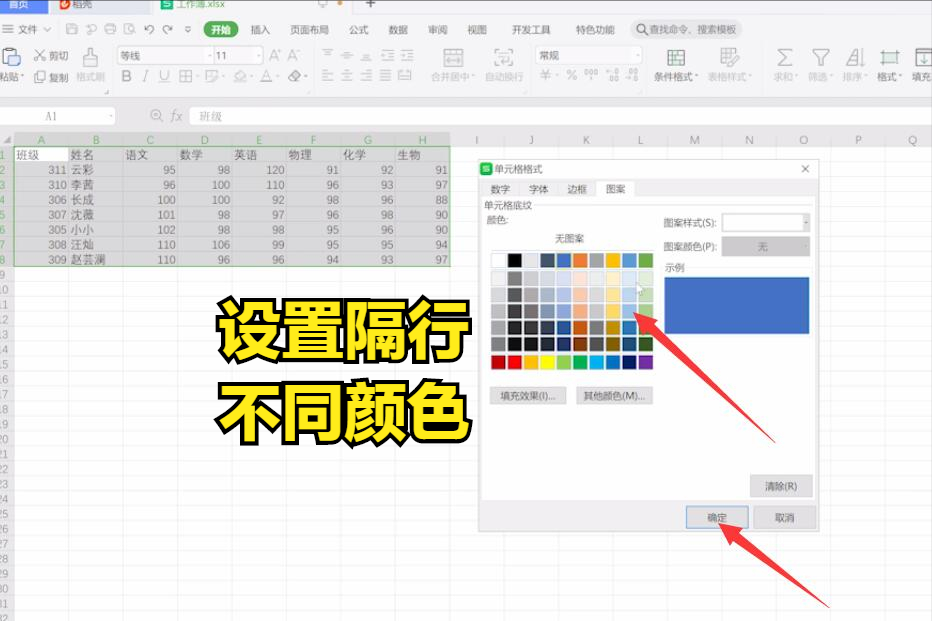Click the fx insert function icon

coord(177,115)
